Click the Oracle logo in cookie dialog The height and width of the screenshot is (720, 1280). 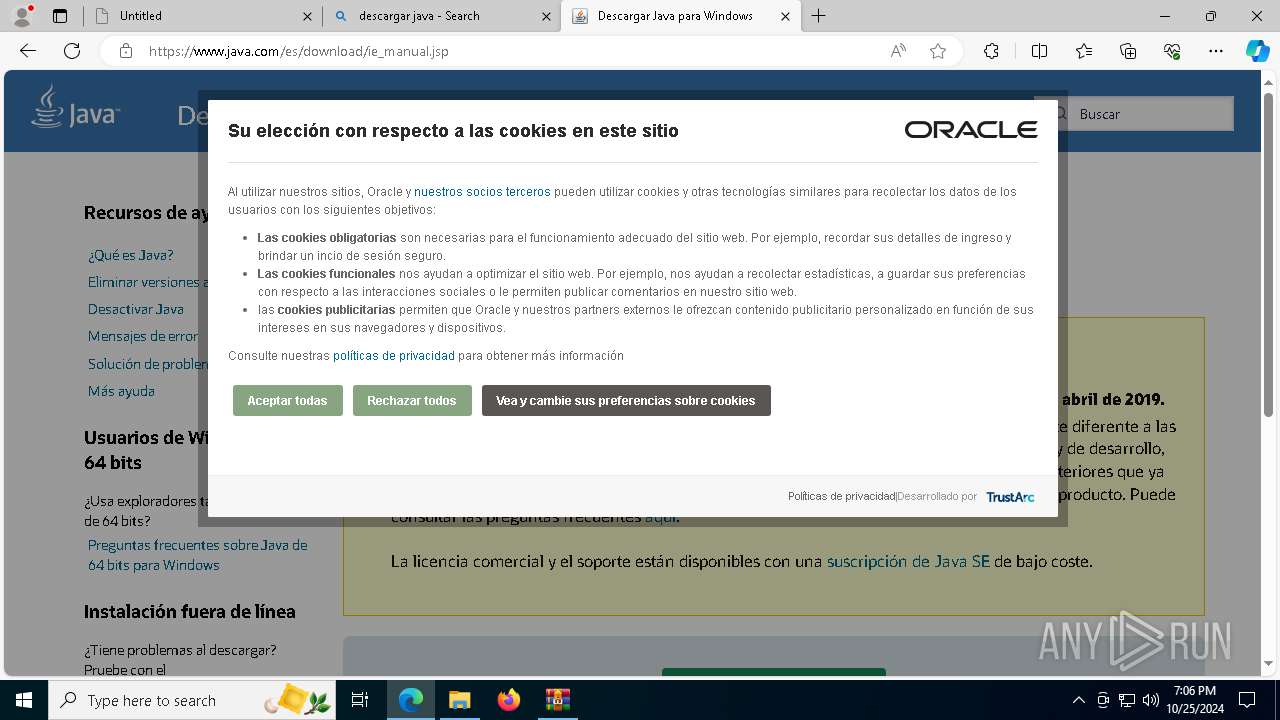970,130
